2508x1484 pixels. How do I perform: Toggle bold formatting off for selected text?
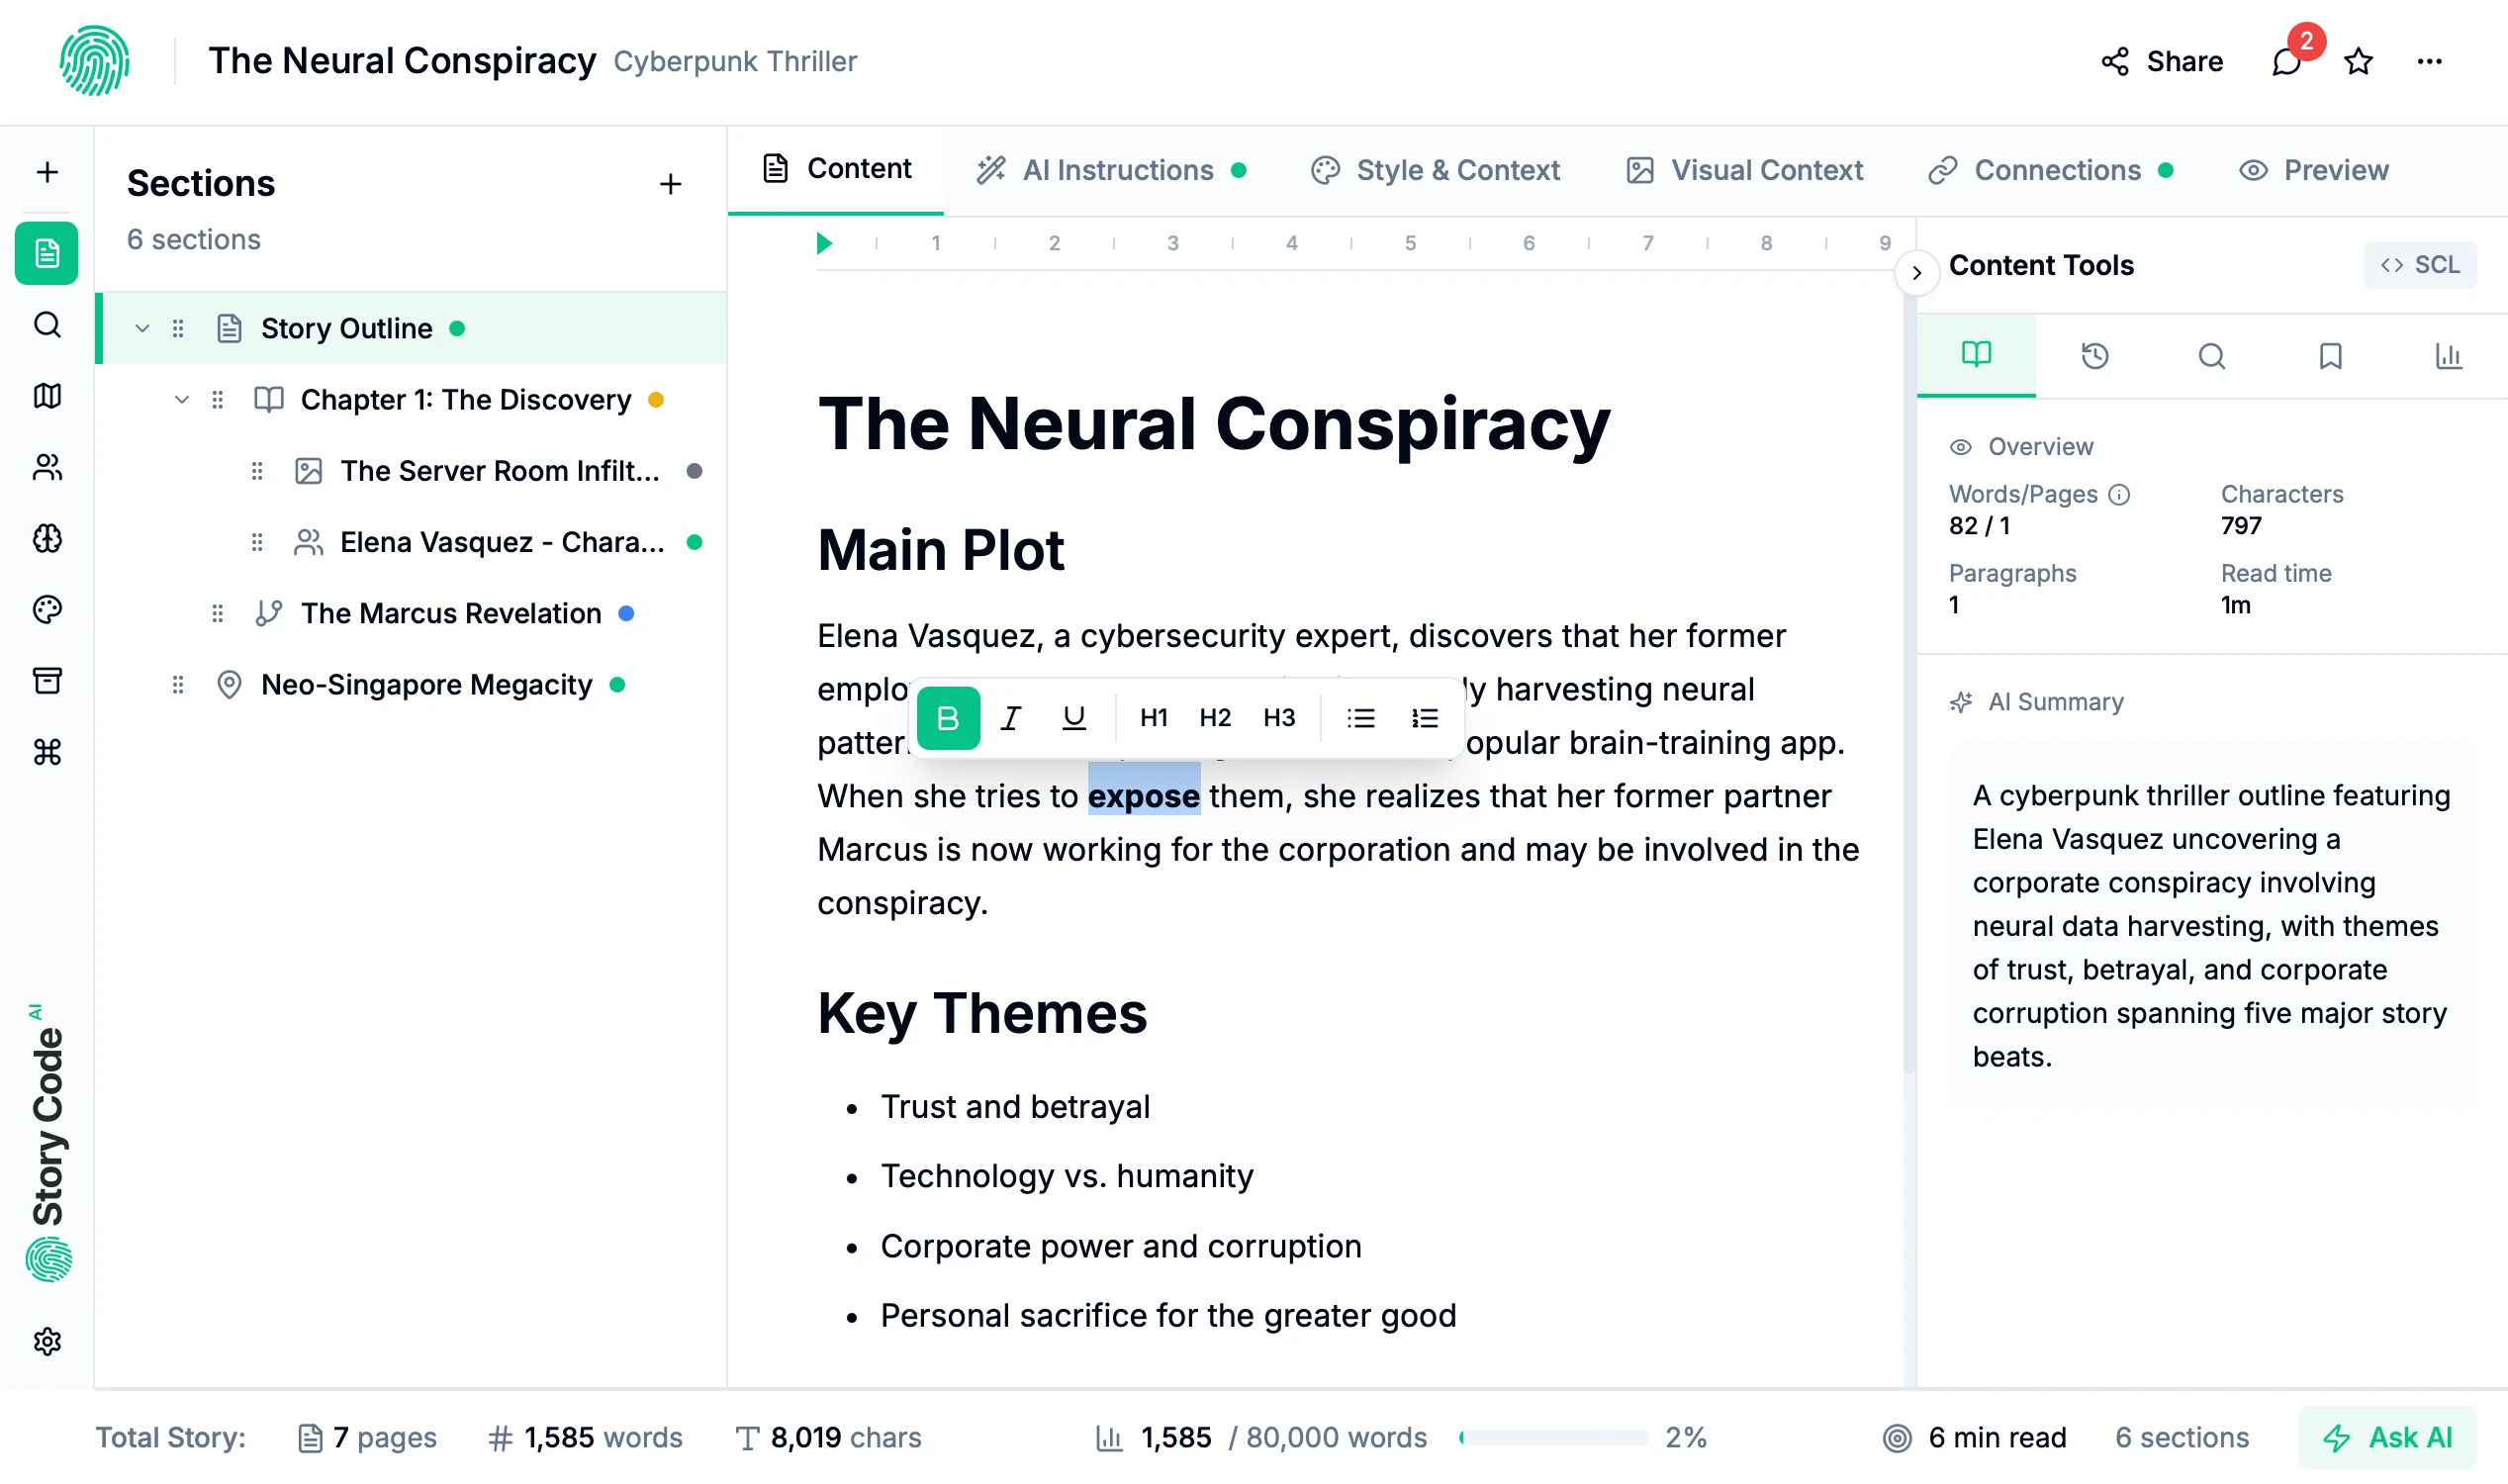tap(947, 717)
